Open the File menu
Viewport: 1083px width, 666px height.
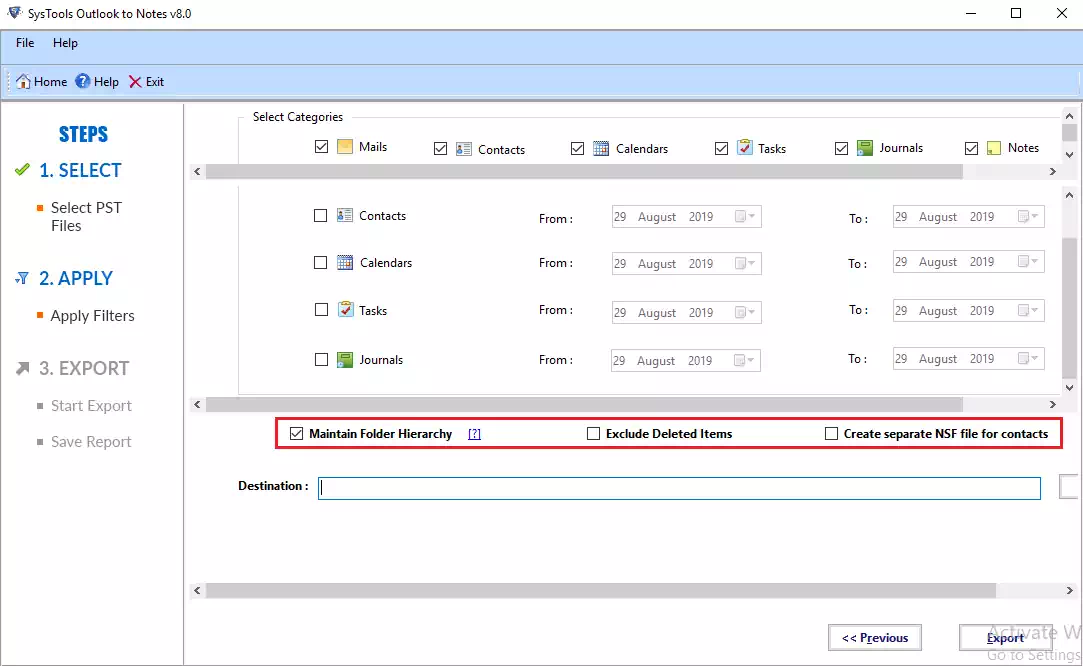click(25, 43)
